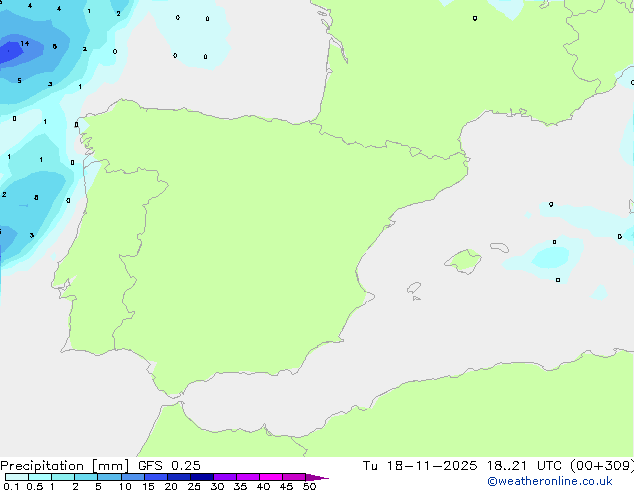Viewport: 634px width, 490px height.
Task: Click the 45–50 mm legend color swatch
Action: (294, 477)
